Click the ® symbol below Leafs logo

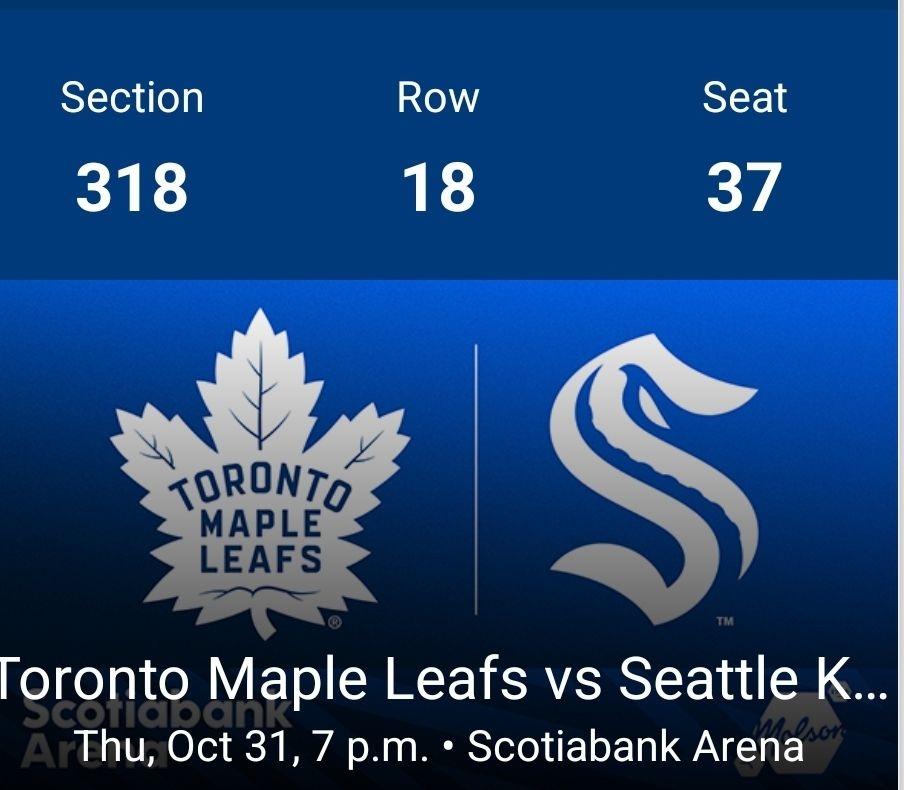click(x=335, y=622)
